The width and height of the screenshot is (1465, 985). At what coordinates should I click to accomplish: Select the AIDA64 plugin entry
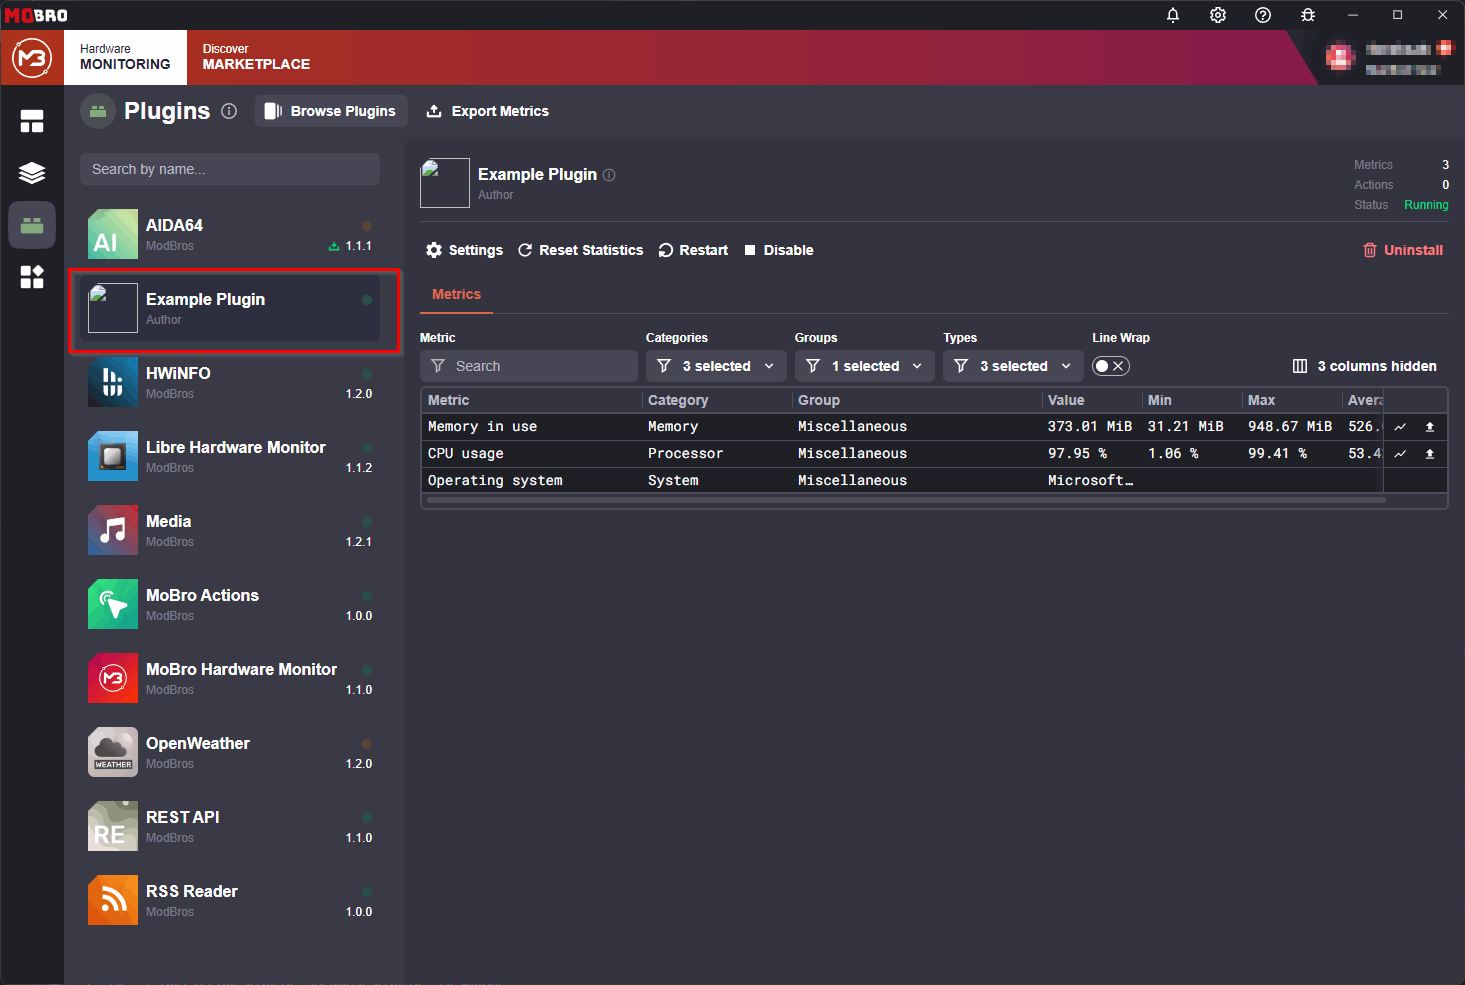230,234
